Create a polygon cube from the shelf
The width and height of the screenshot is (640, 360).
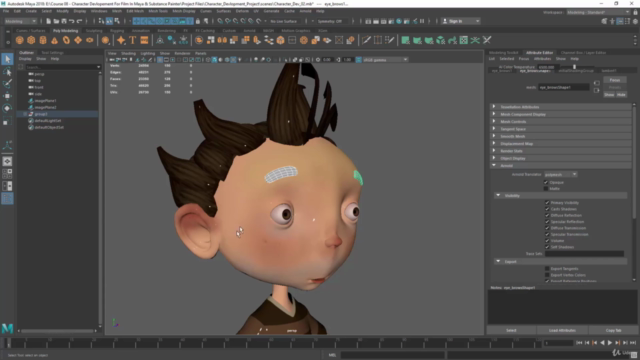coord(31,40)
